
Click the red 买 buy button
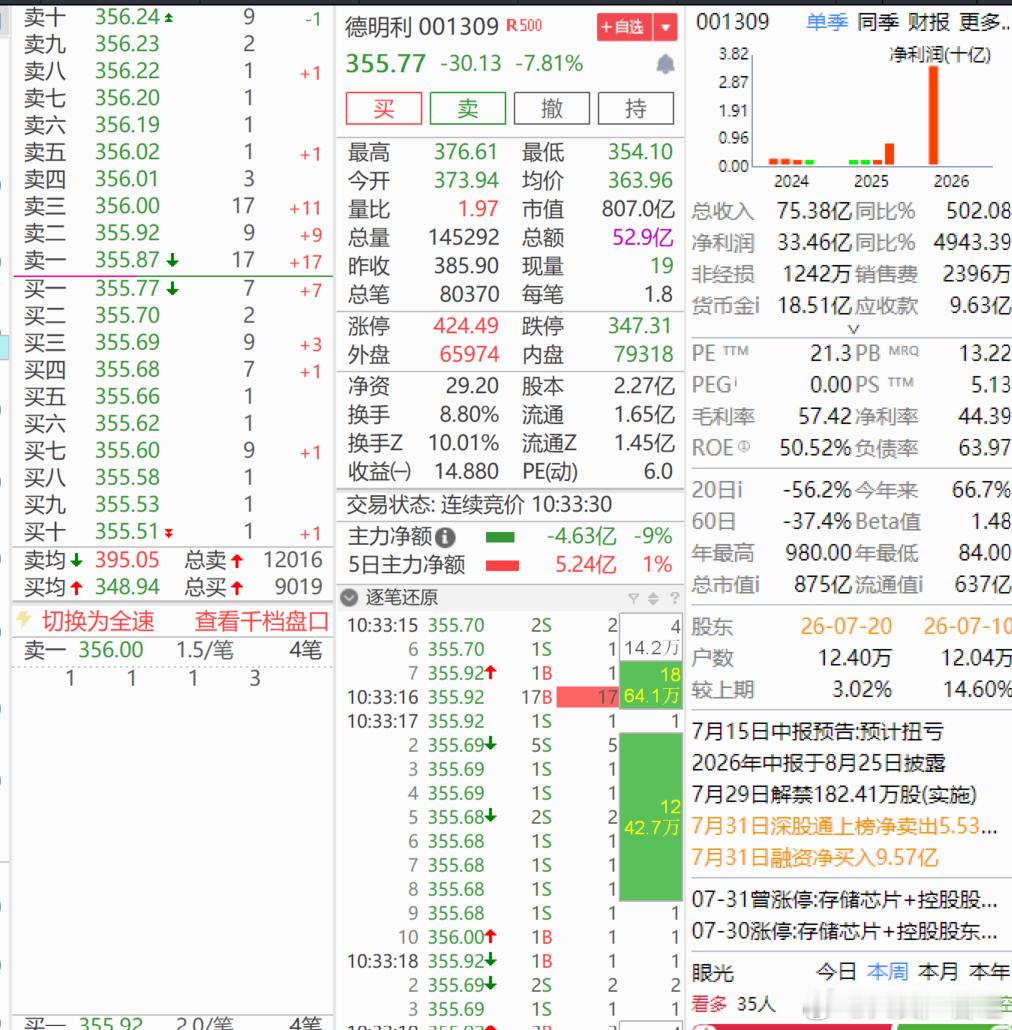[x=384, y=108]
